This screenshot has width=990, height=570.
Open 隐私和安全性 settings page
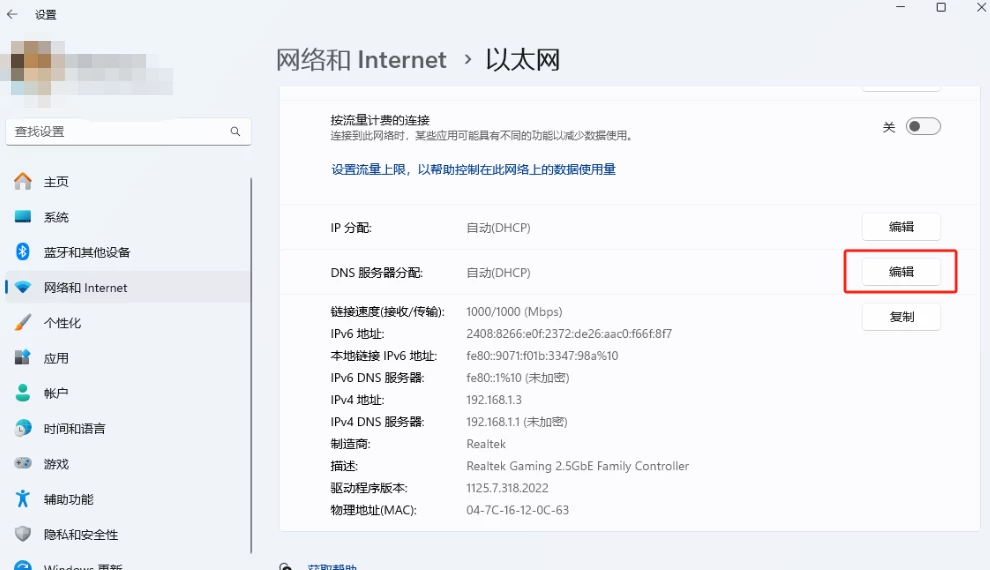128,535
